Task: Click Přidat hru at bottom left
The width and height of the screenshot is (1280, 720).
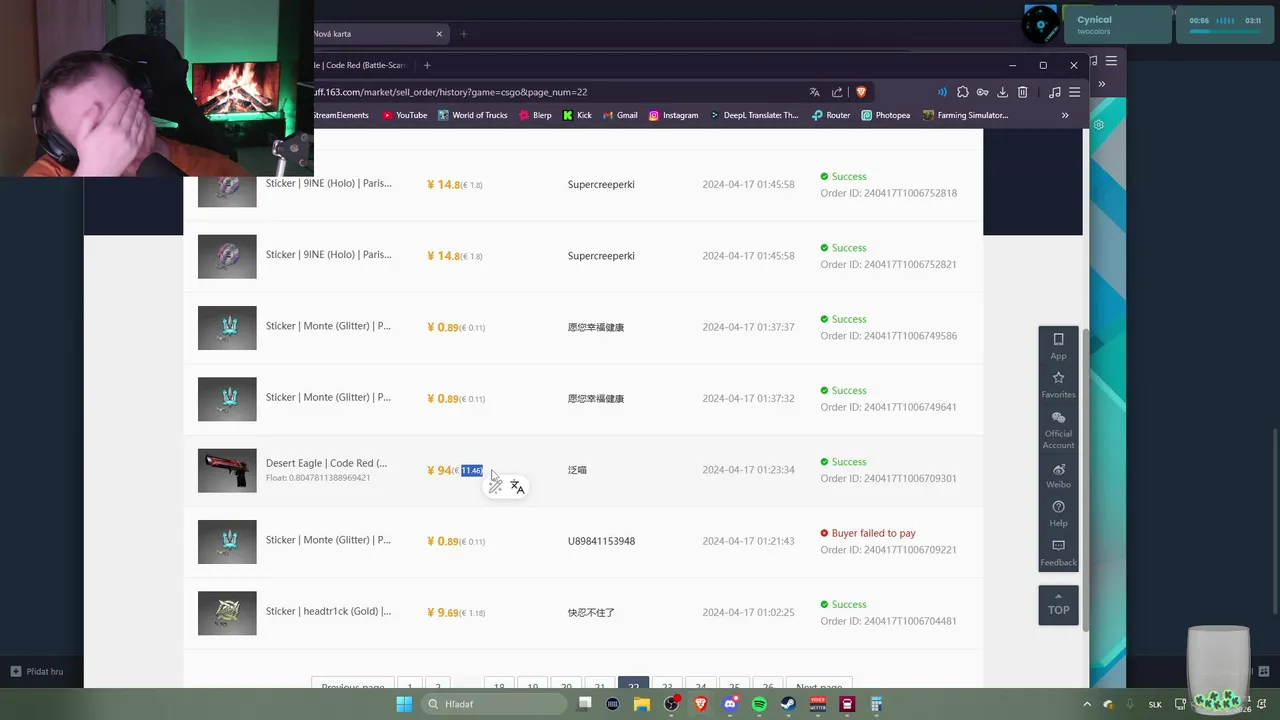Action: (37, 671)
